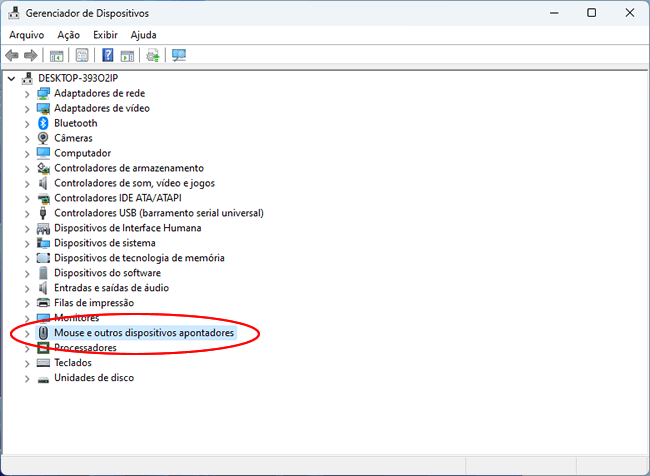Expand Unidades de disco chevron

[x=27, y=378]
